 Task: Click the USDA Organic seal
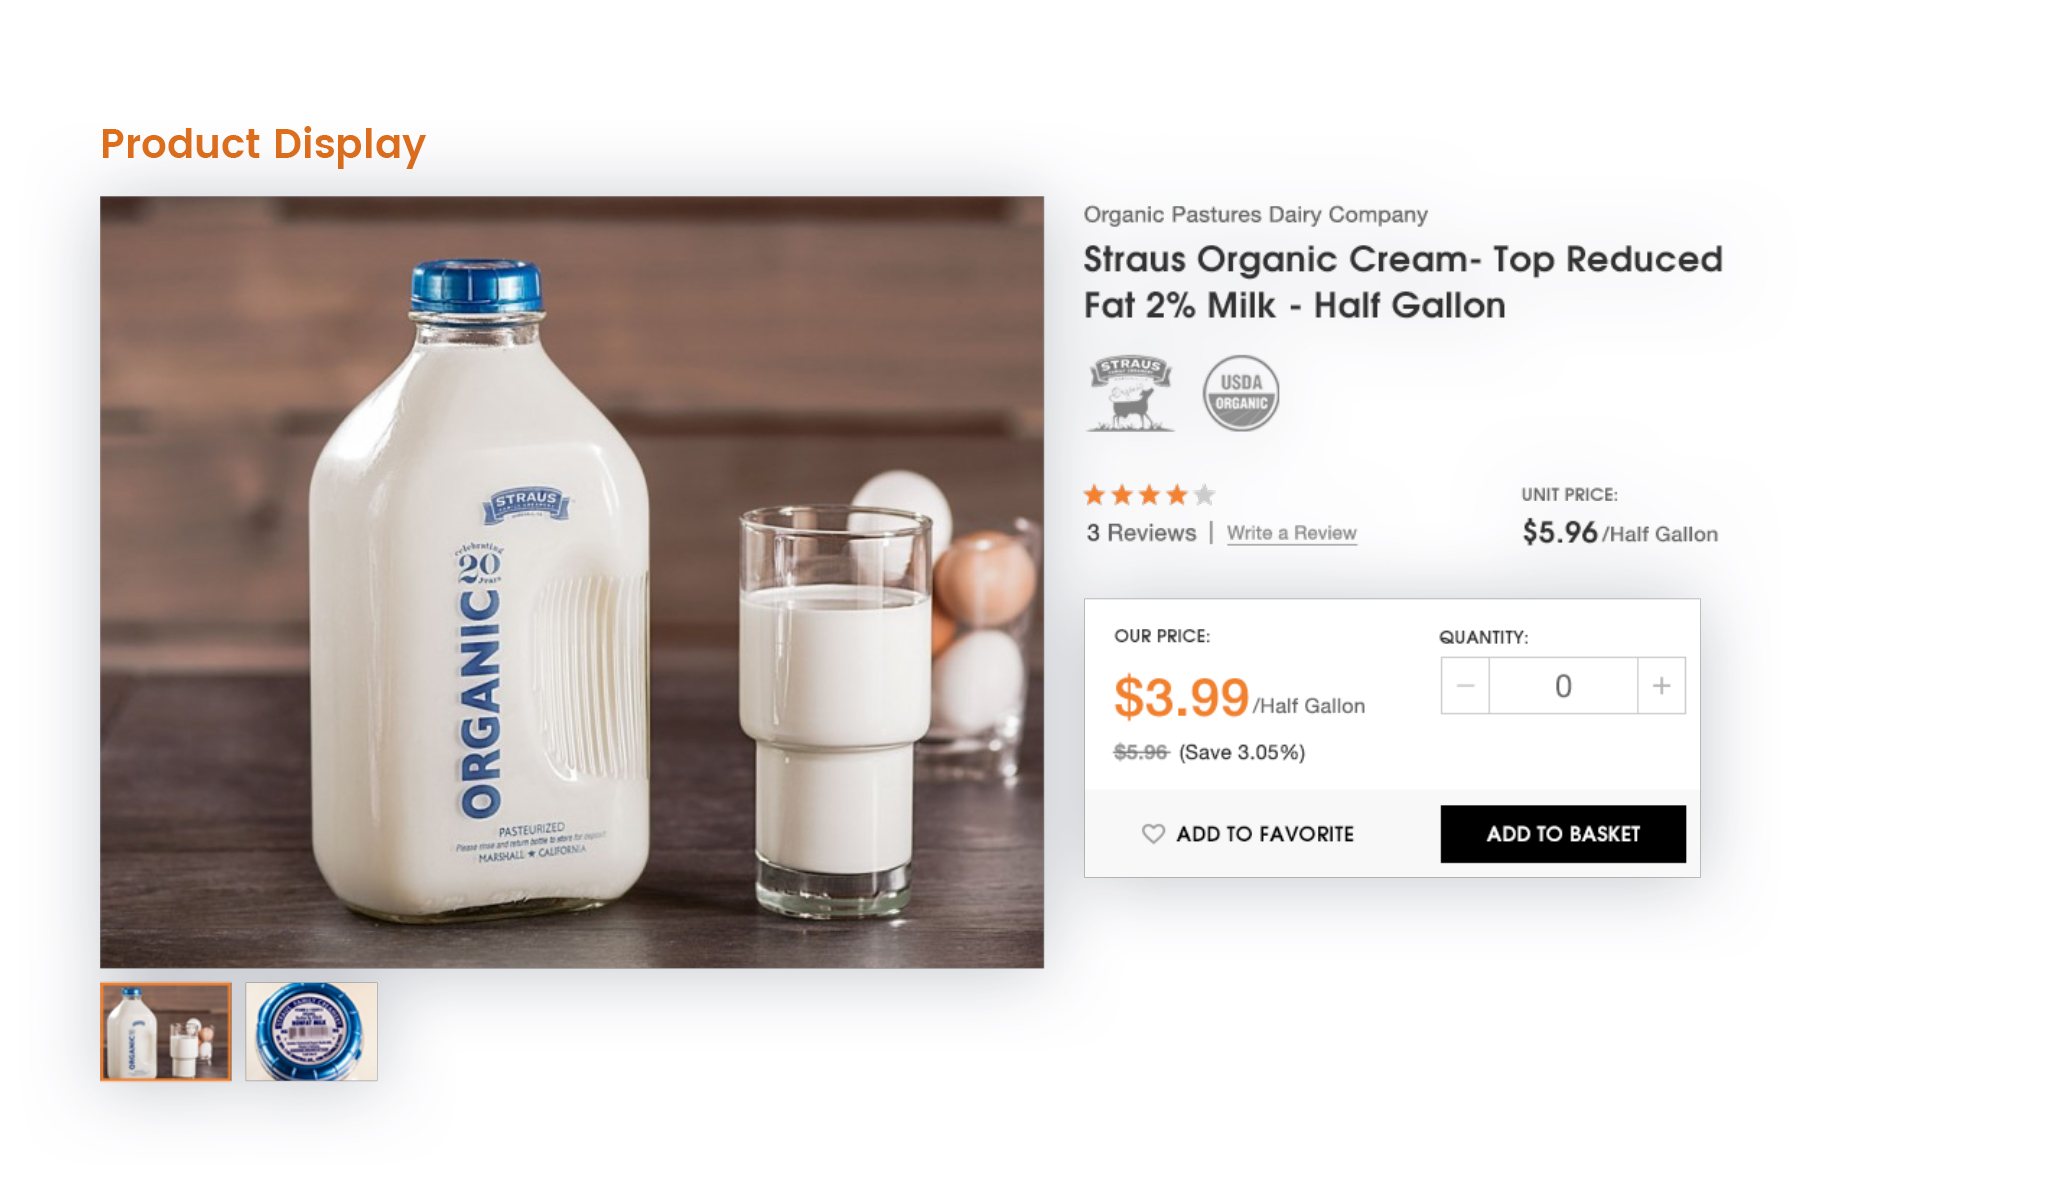[x=1240, y=393]
